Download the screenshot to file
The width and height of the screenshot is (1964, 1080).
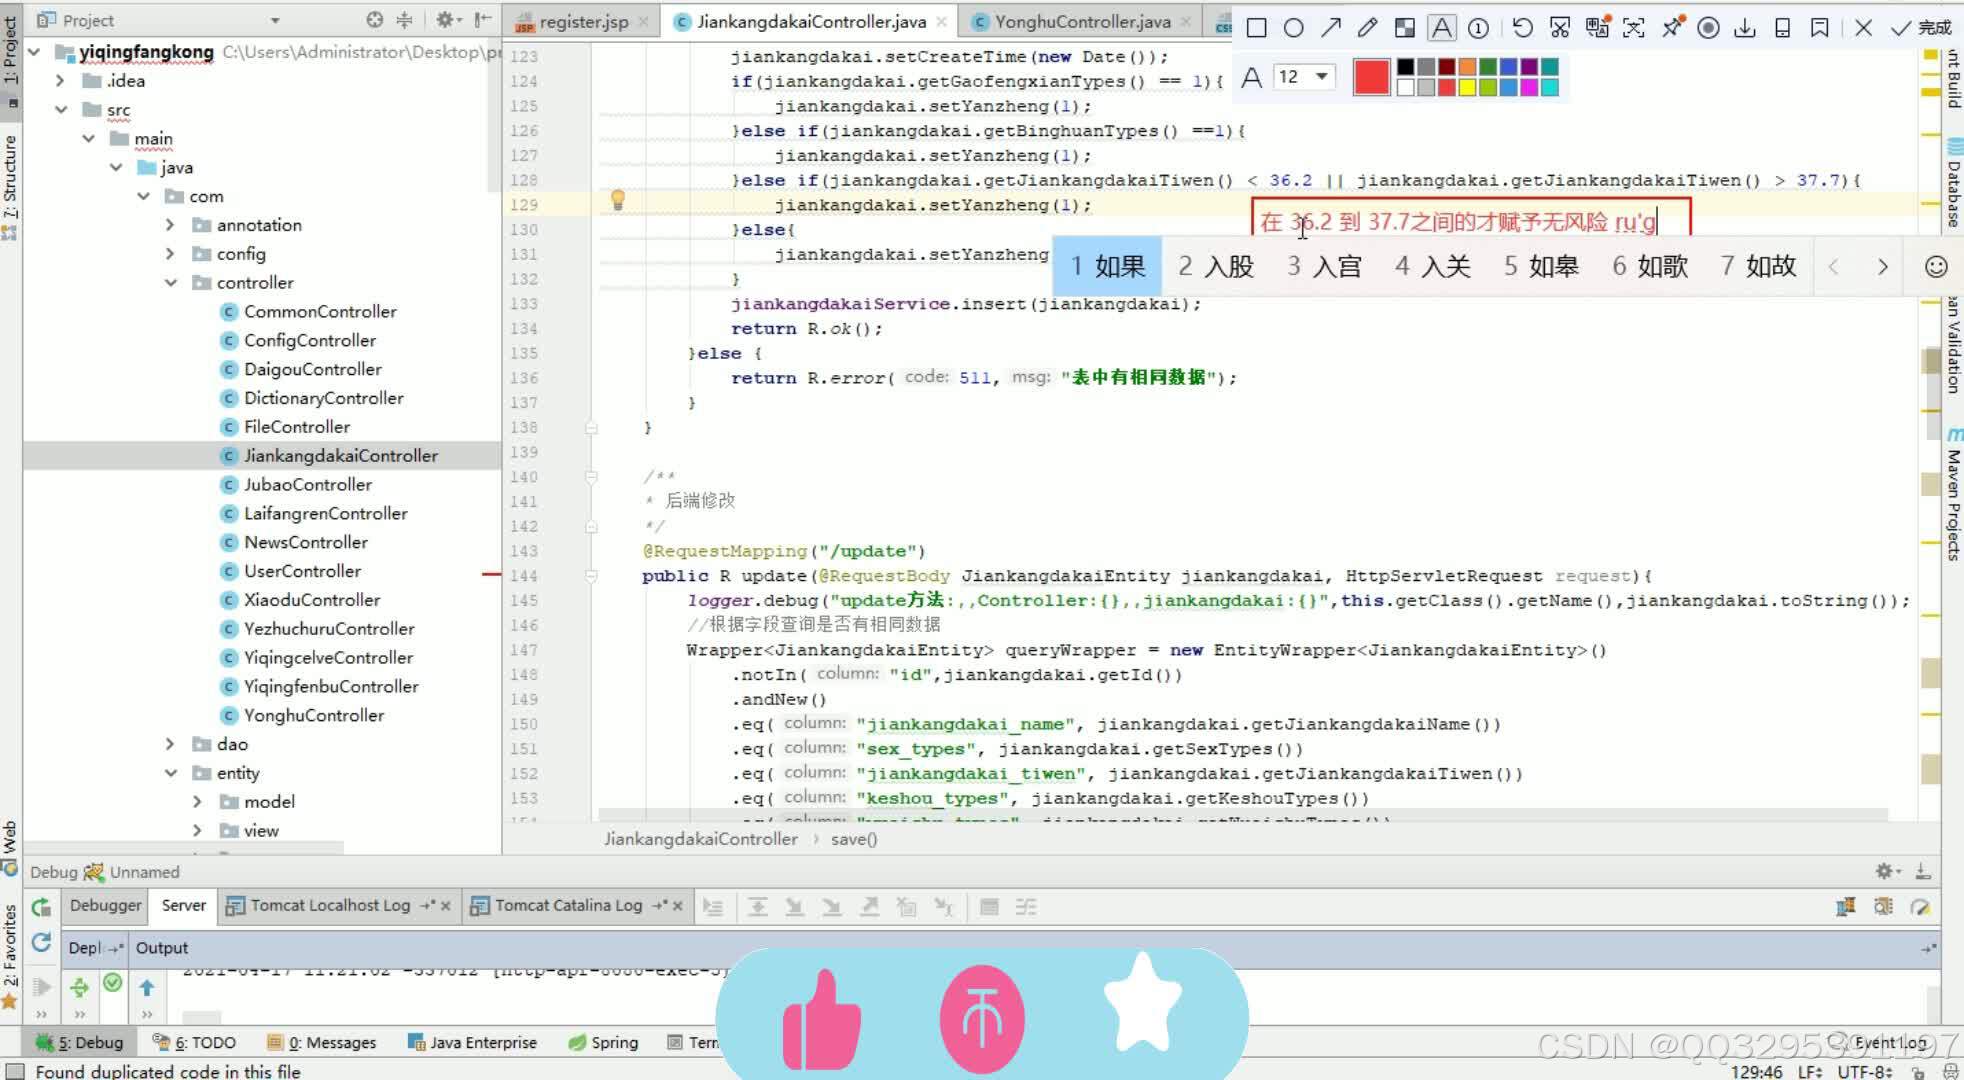pos(1745,28)
